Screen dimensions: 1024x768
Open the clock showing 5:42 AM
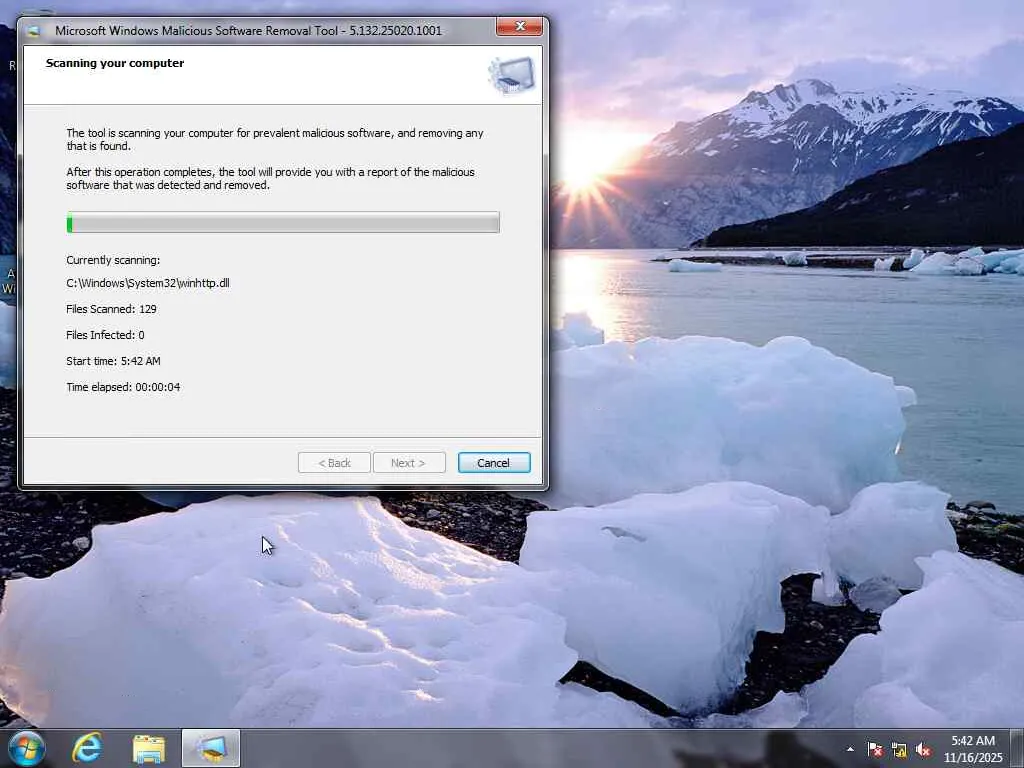point(972,748)
